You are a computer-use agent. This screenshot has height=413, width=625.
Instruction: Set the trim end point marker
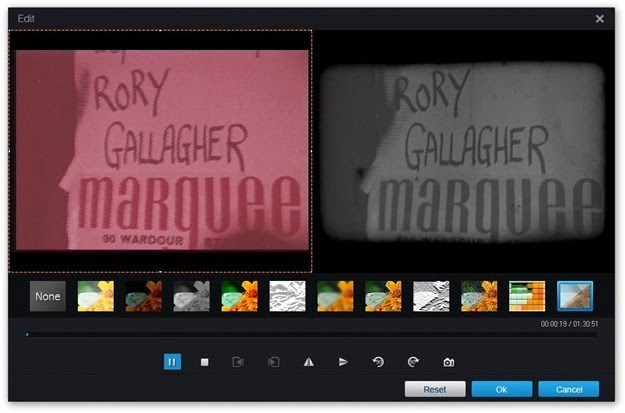(273, 362)
